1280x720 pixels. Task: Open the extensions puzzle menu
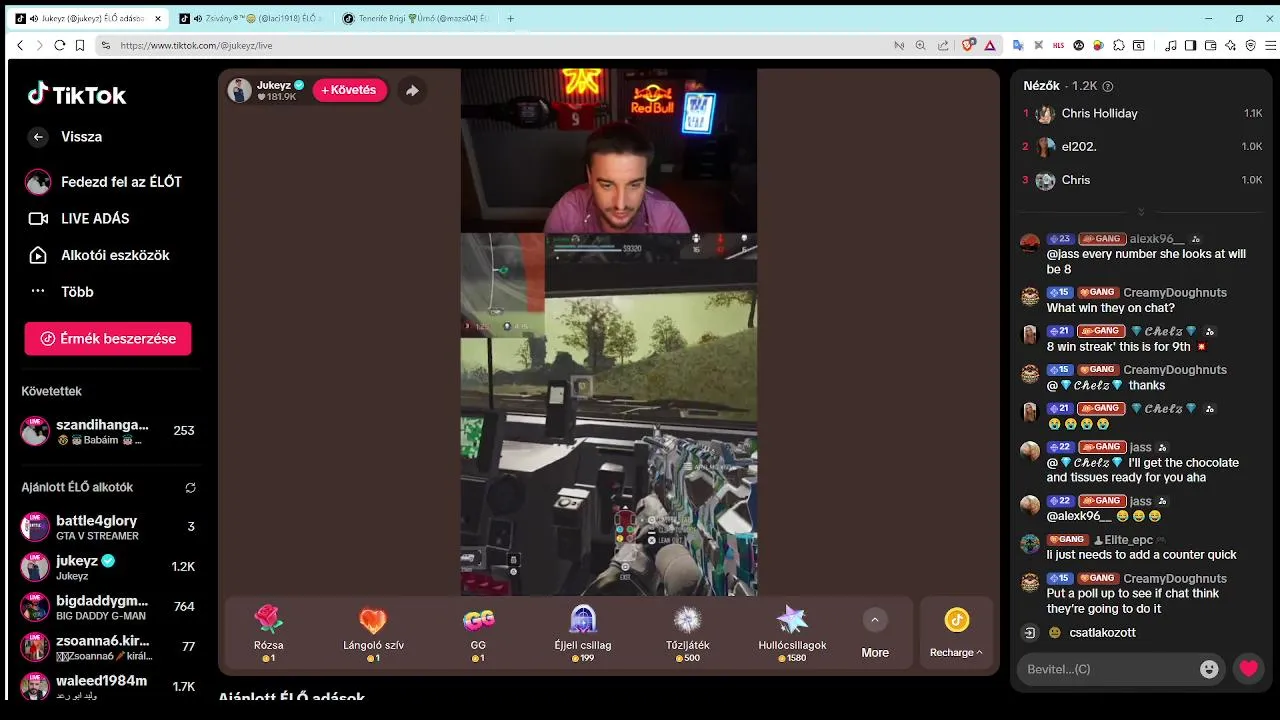[1119, 45]
